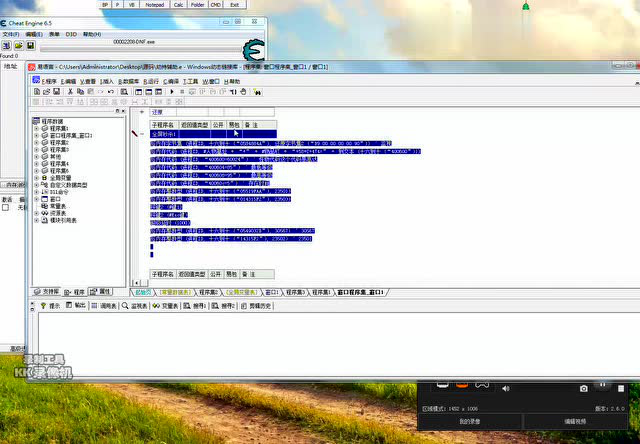
Task: Click the Run play triangle icon
Action: point(172,92)
